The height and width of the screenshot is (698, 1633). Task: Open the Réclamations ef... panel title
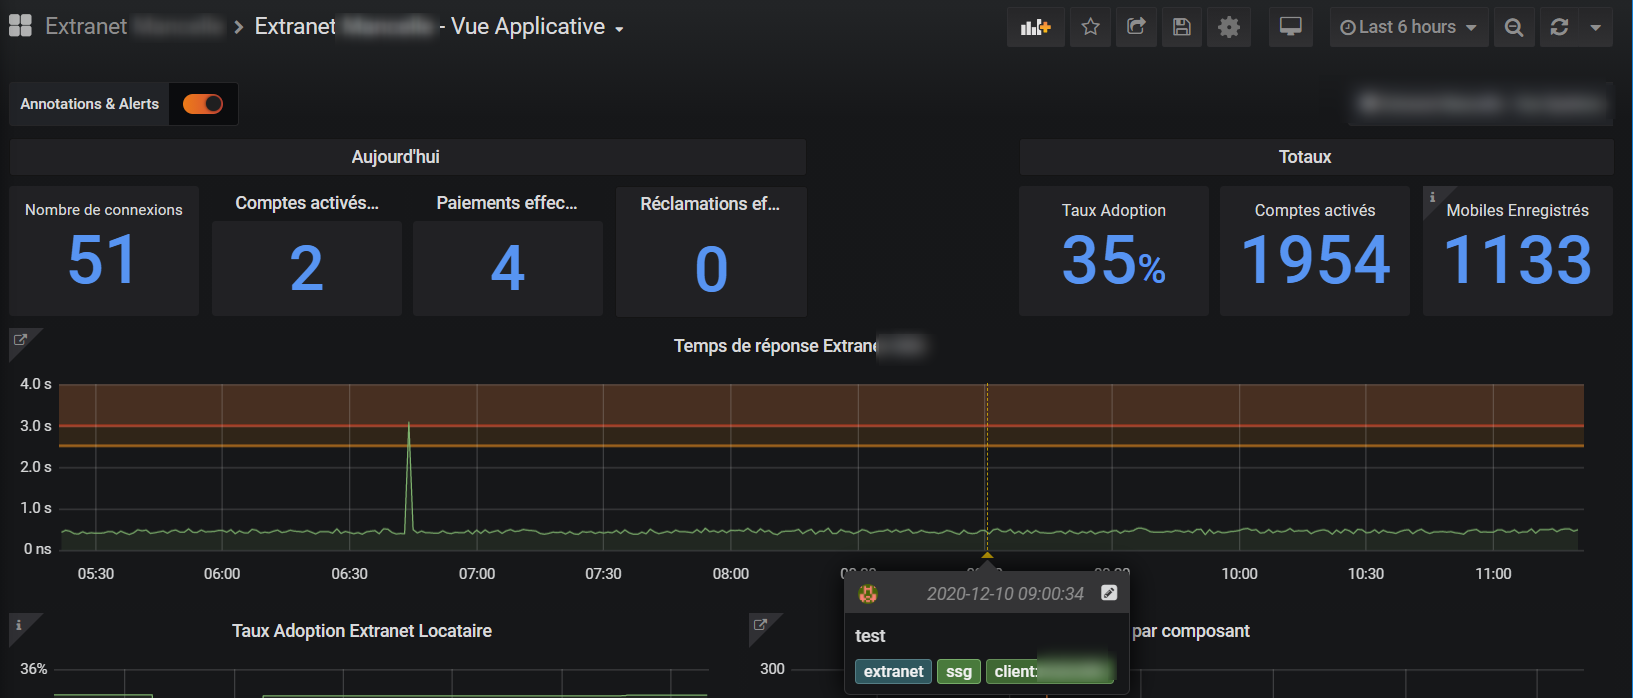(x=710, y=204)
